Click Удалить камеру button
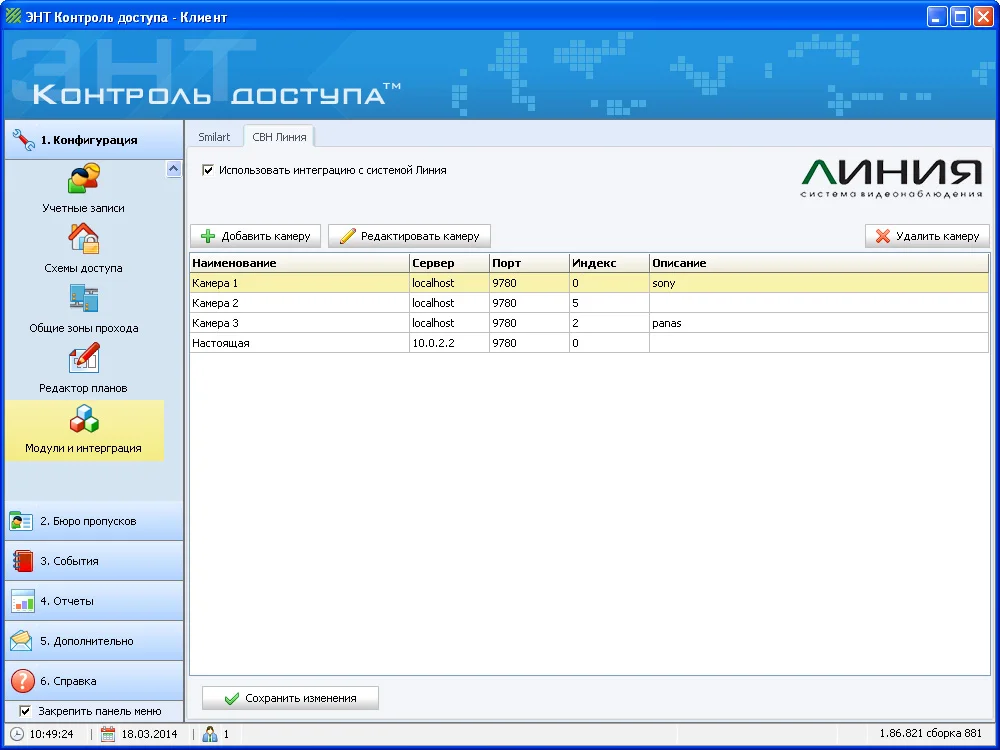This screenshot has width=1000, height=750. (927, 236)
